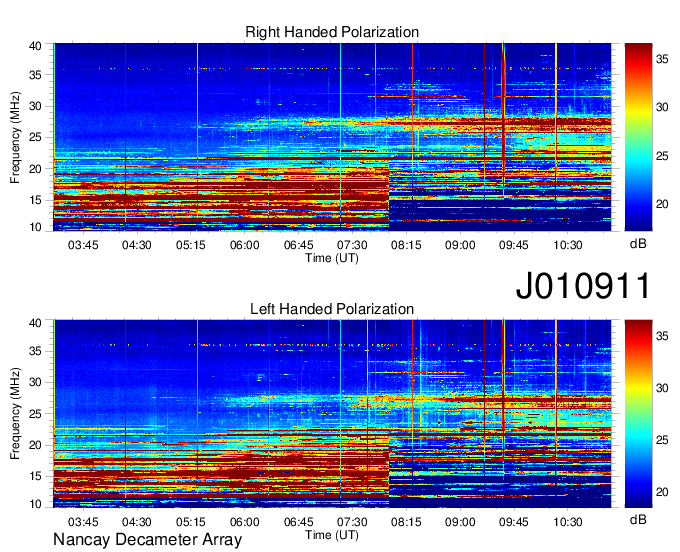Click the 30 dB tick on lower color bar

[662, 388]
